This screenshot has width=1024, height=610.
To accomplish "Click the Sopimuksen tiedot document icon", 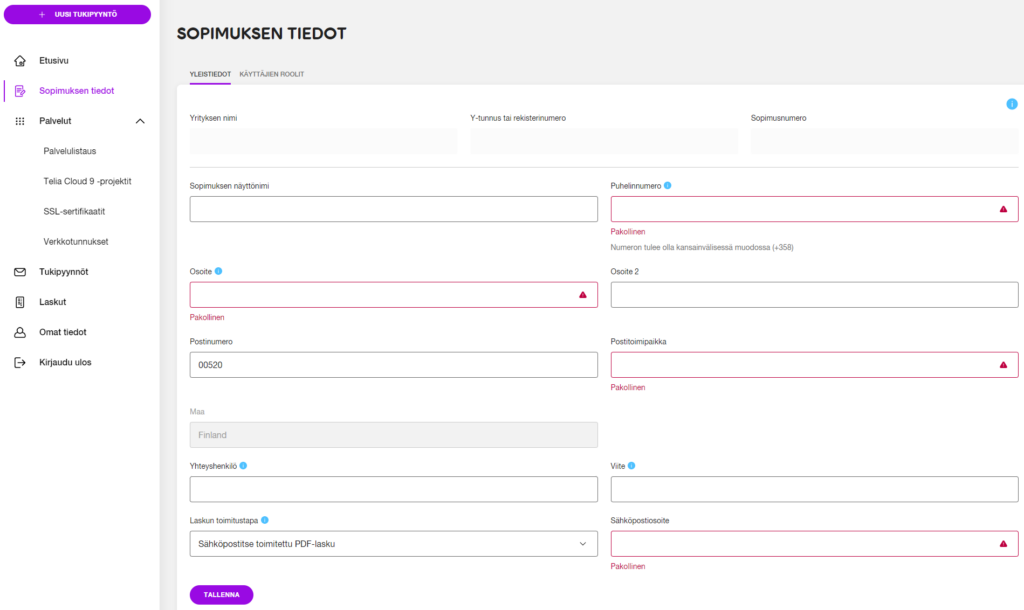I will (x=20, y=91).
